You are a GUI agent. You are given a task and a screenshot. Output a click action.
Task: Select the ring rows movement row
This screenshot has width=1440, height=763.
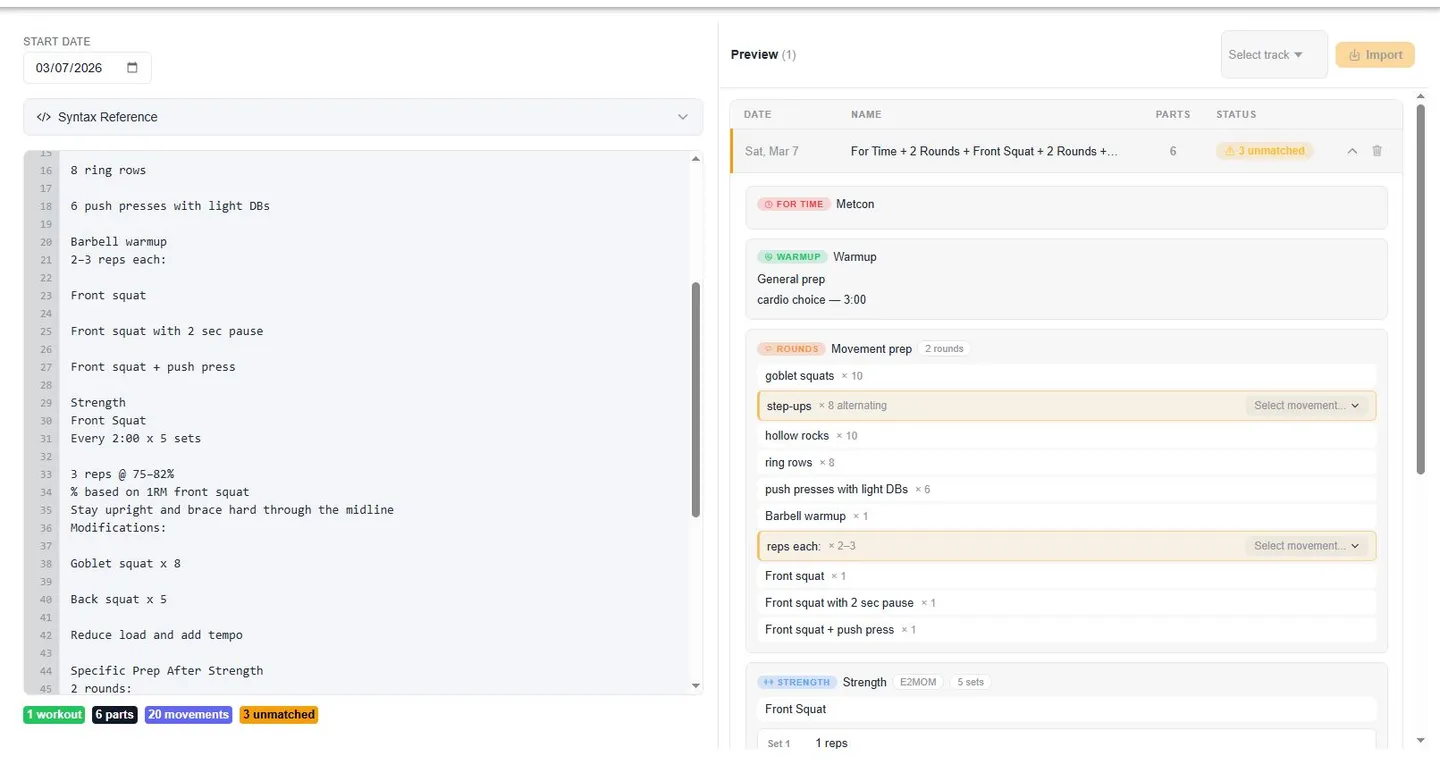(1066, 463)
